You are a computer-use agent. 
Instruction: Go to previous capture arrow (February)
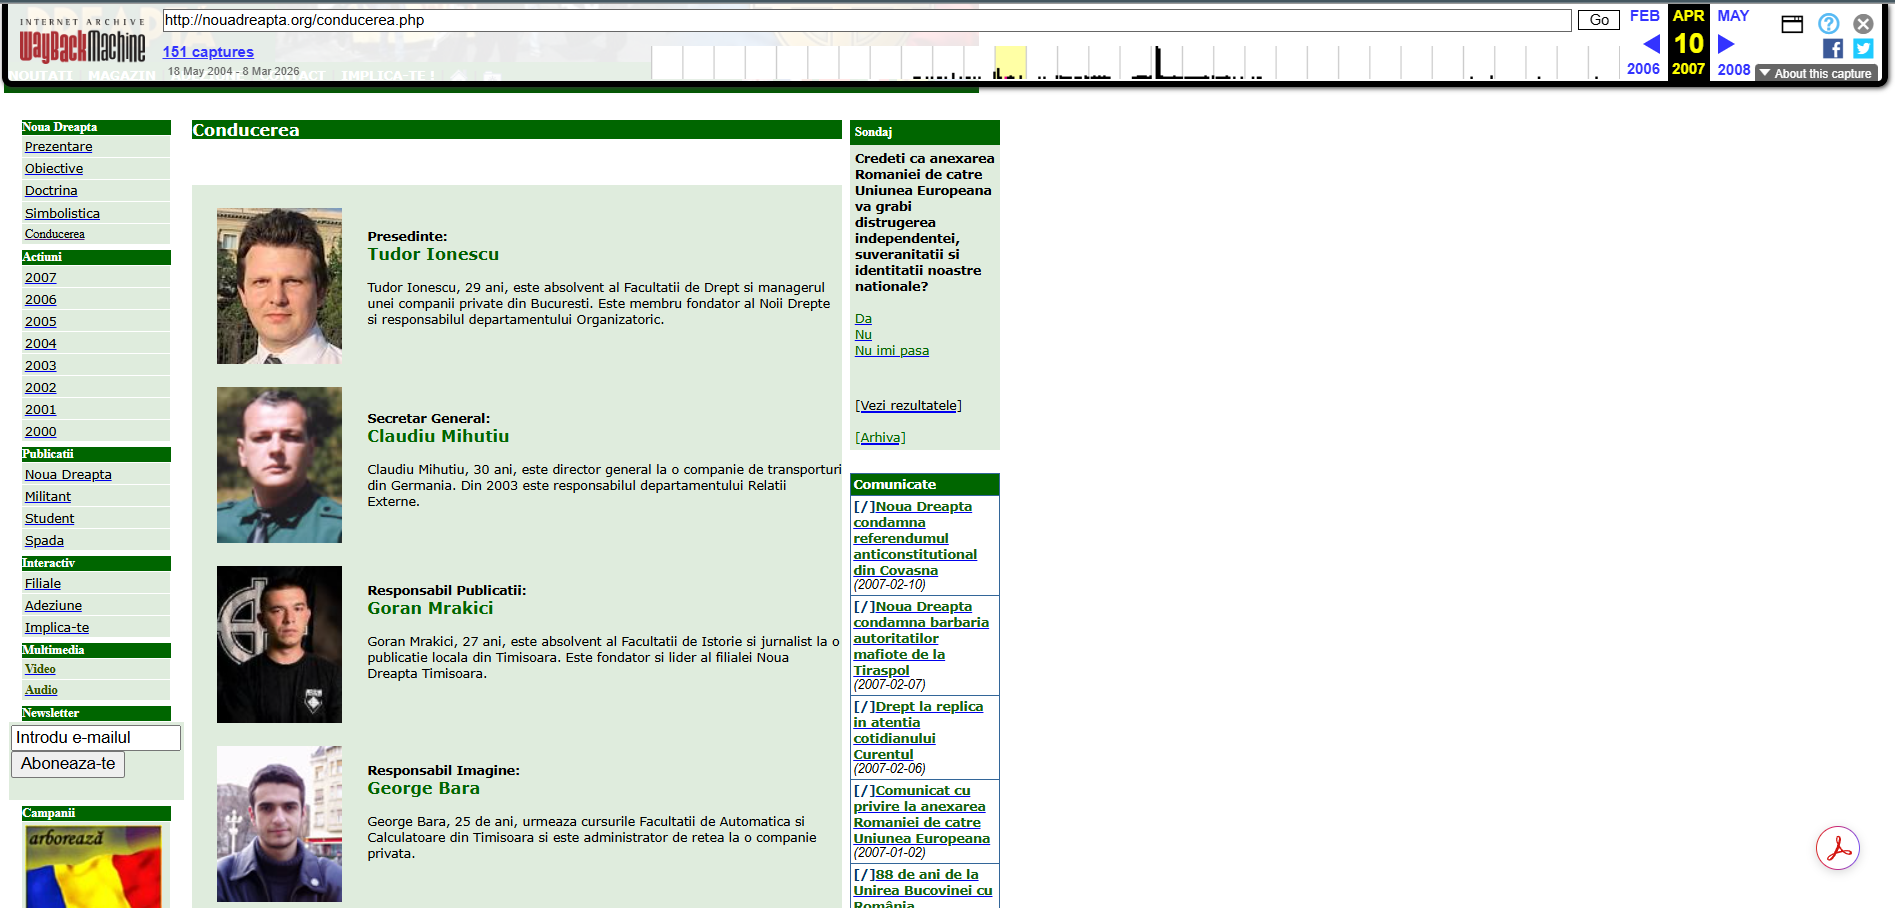coord(1651,44)
